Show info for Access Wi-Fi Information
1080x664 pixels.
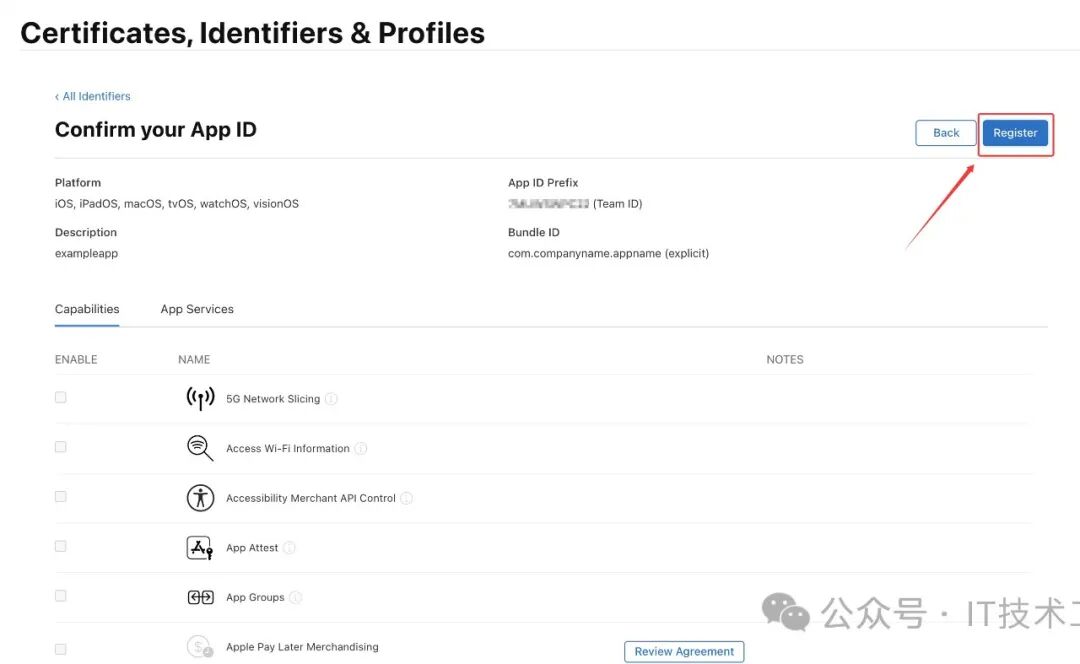[x=361, y=449]
